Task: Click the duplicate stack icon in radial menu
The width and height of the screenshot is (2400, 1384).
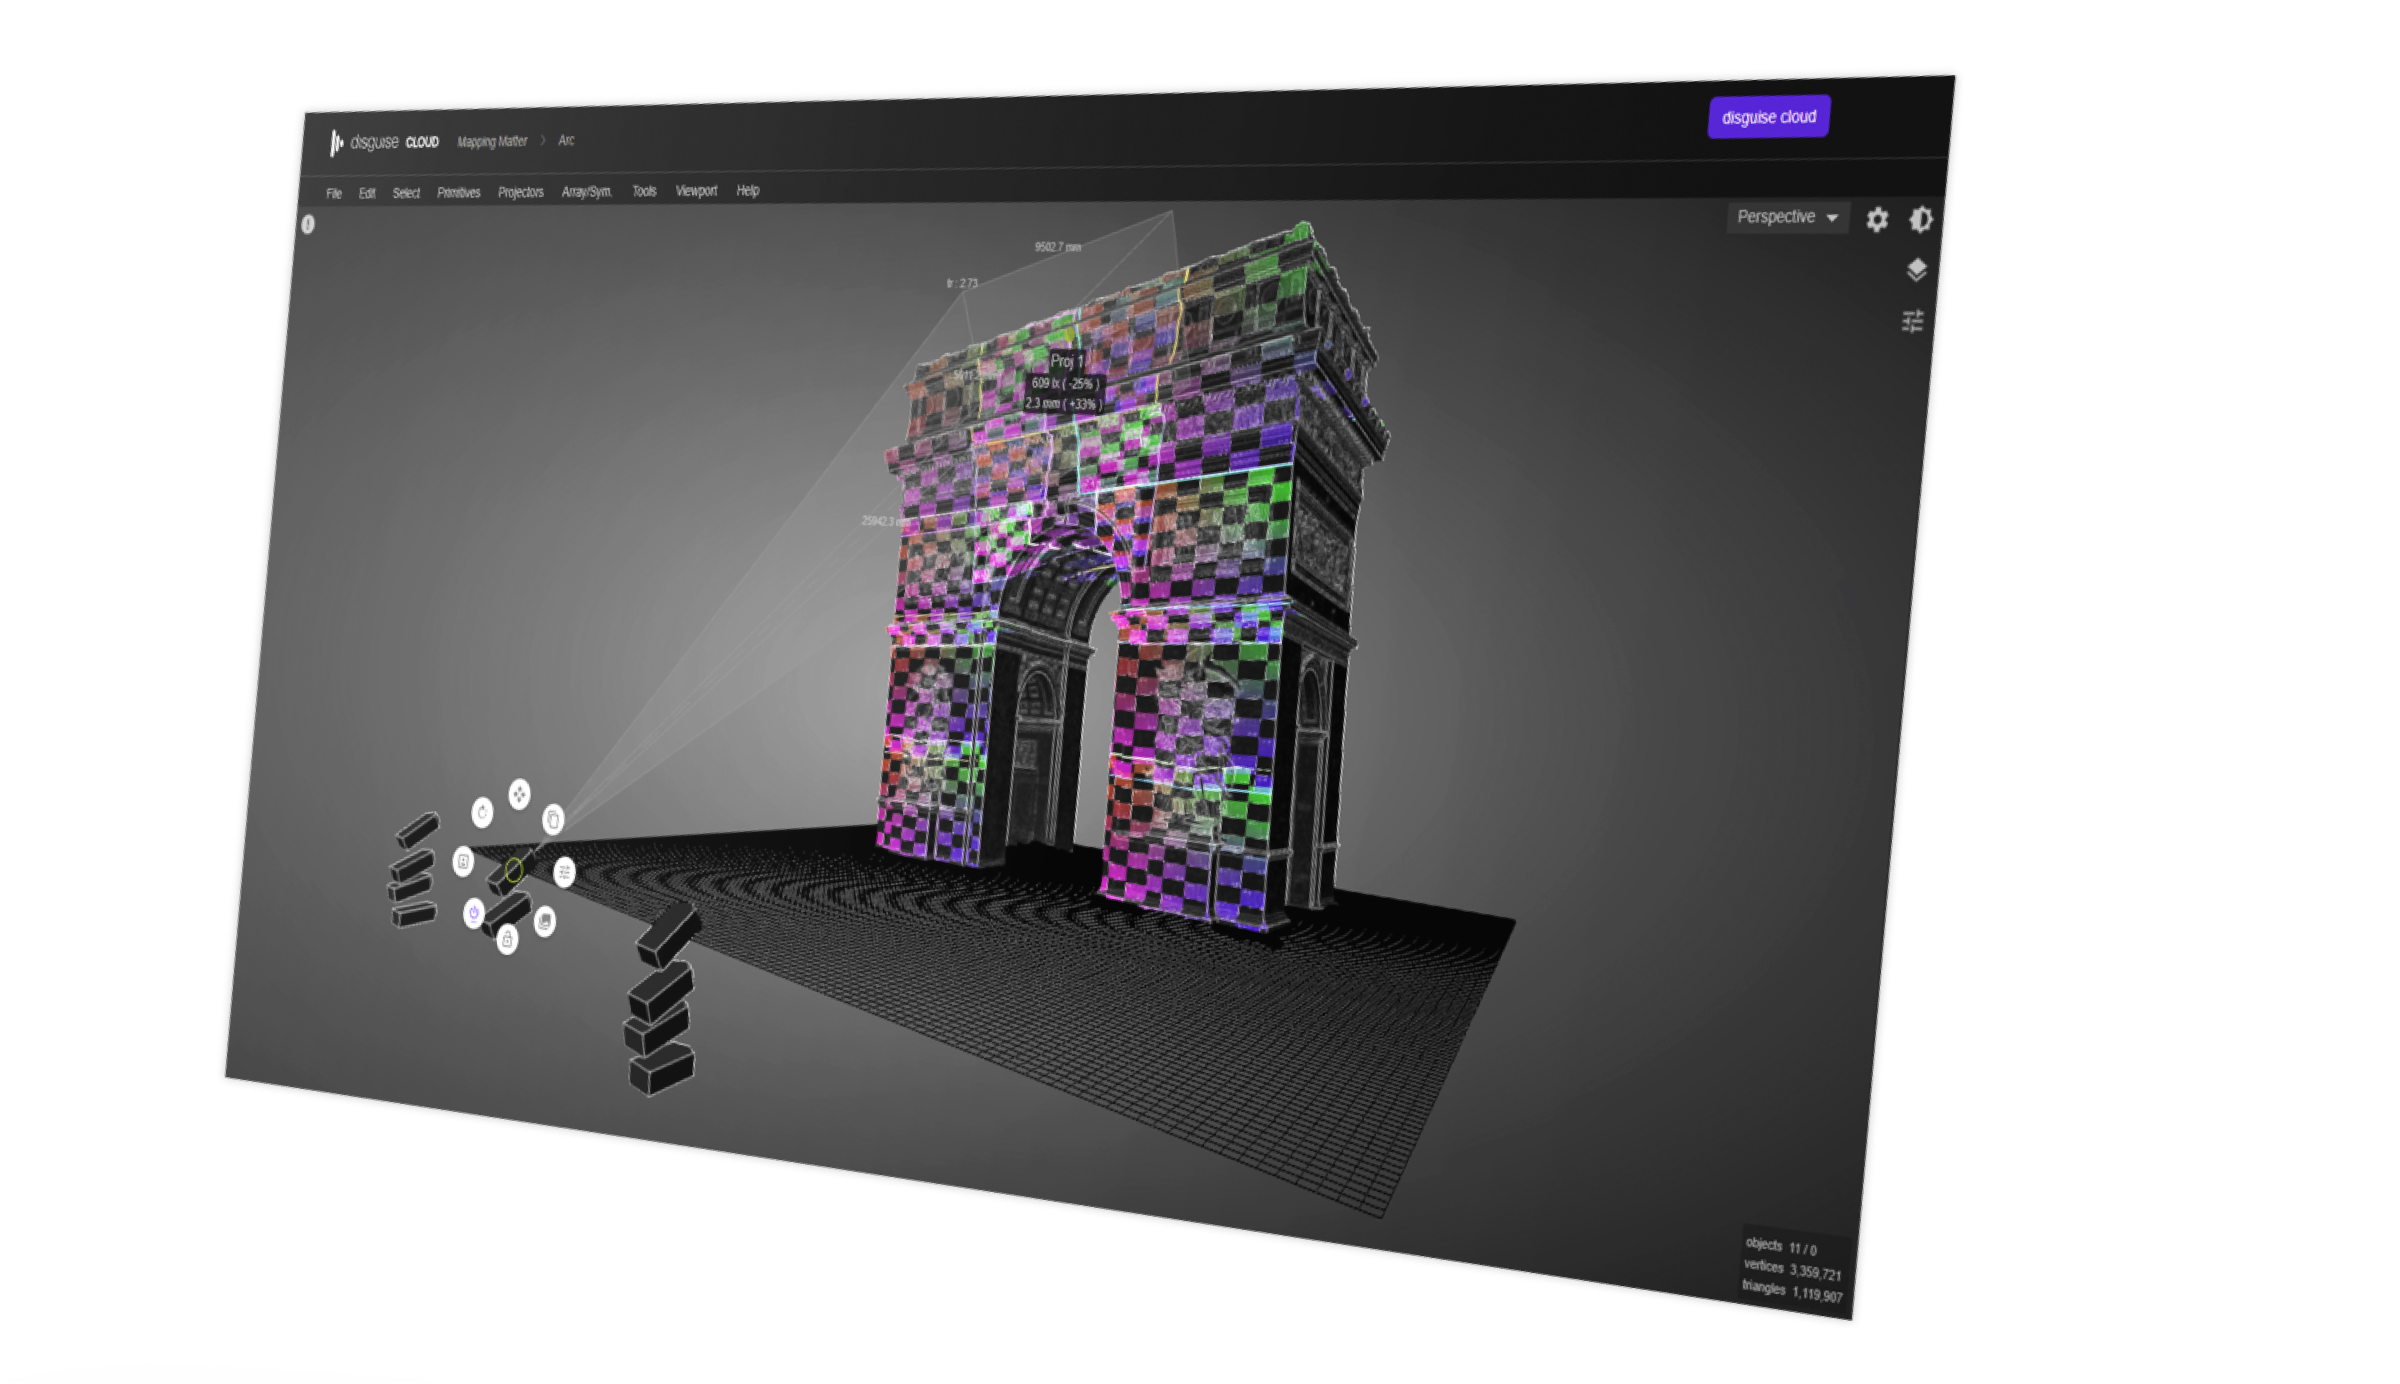Action: tap(544, 921)
